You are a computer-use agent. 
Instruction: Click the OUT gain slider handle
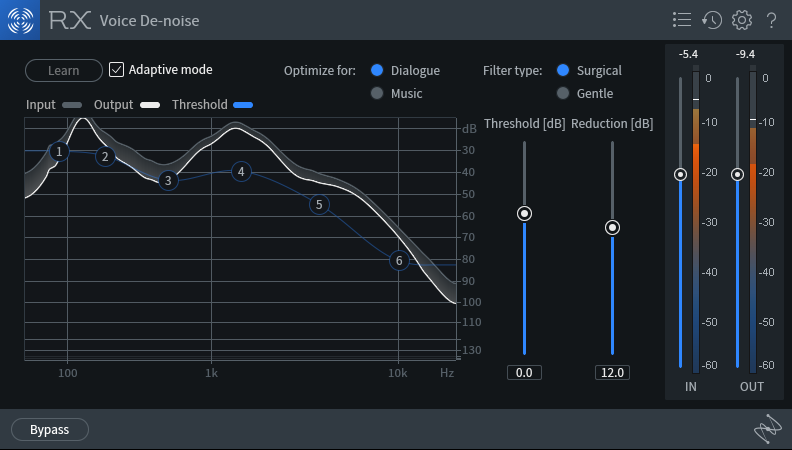tap(737, 174)
